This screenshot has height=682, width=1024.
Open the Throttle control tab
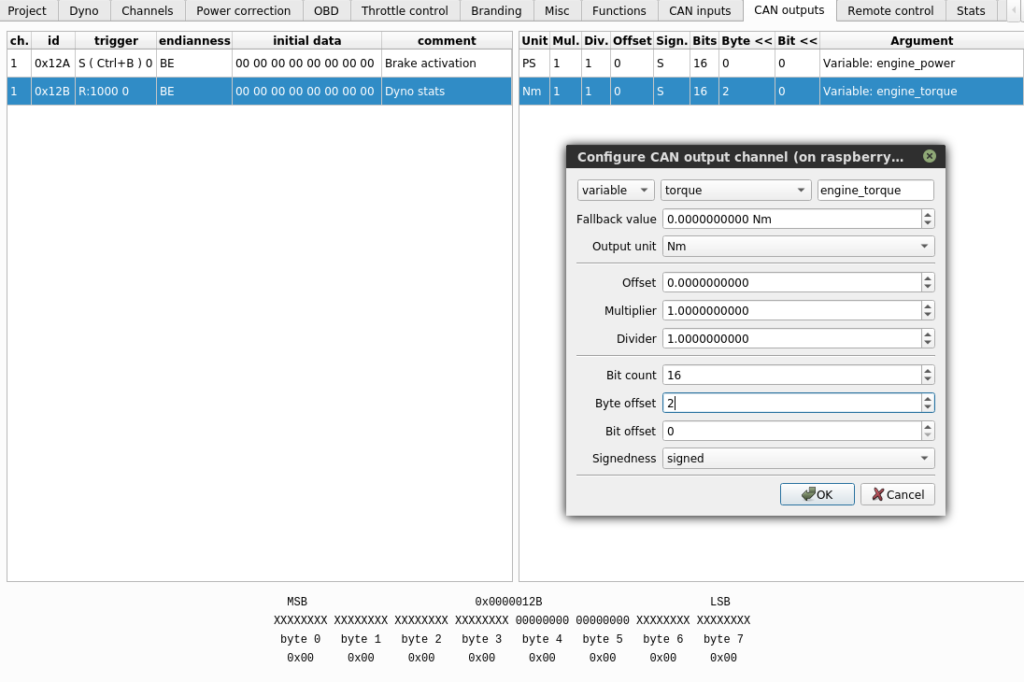(x=405, y=10)
